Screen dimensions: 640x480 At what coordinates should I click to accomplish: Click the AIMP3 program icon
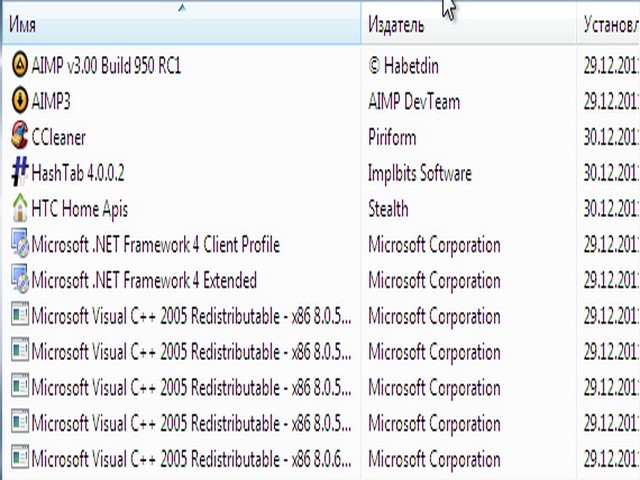point(20,100)
